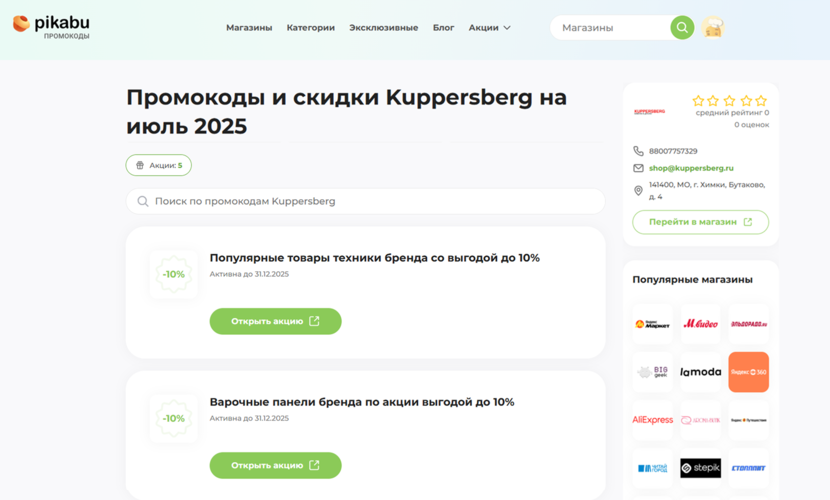Click Открыть акцию for Варочные панели offer
Image resolution: width=830 pixels, height=500 pixels.
point(275,465)
